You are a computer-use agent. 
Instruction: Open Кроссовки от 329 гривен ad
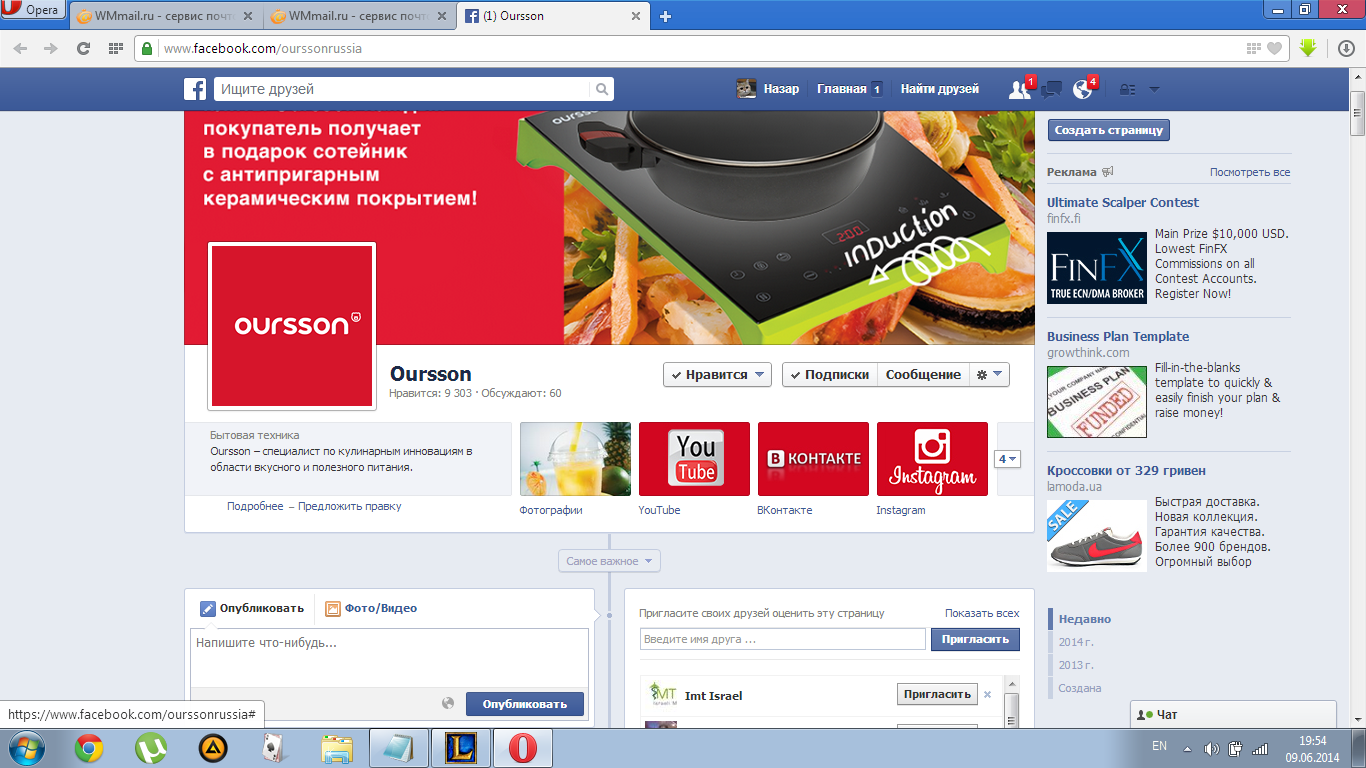coord(1126,470)
